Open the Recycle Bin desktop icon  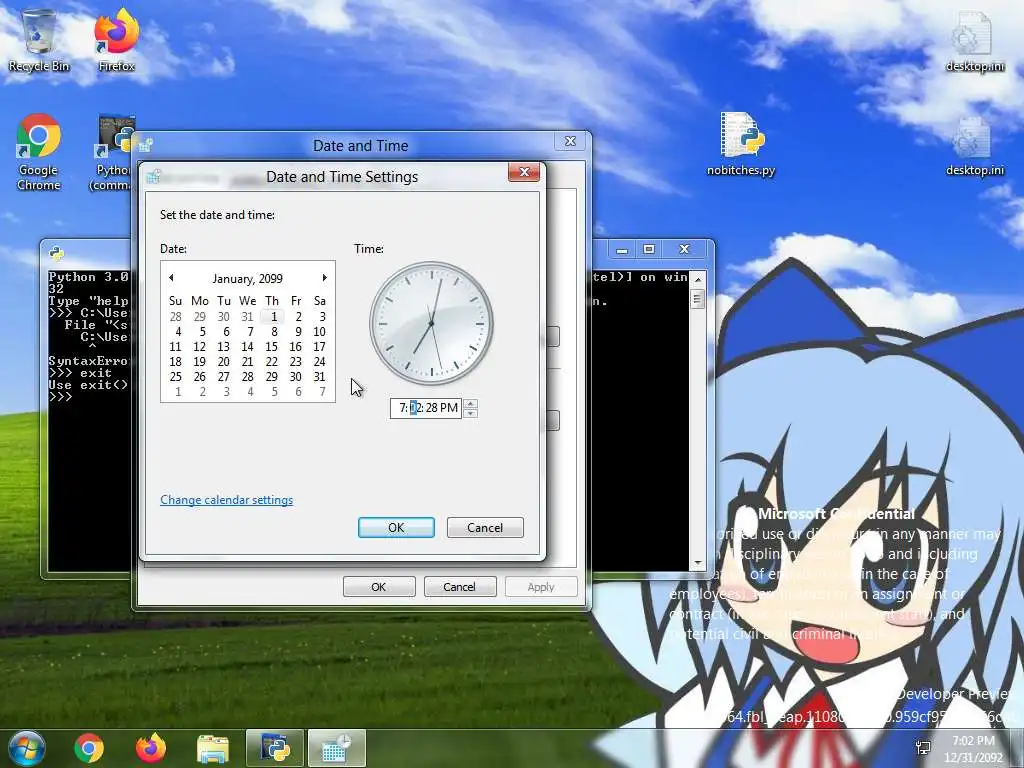click(x=39, y=39)
